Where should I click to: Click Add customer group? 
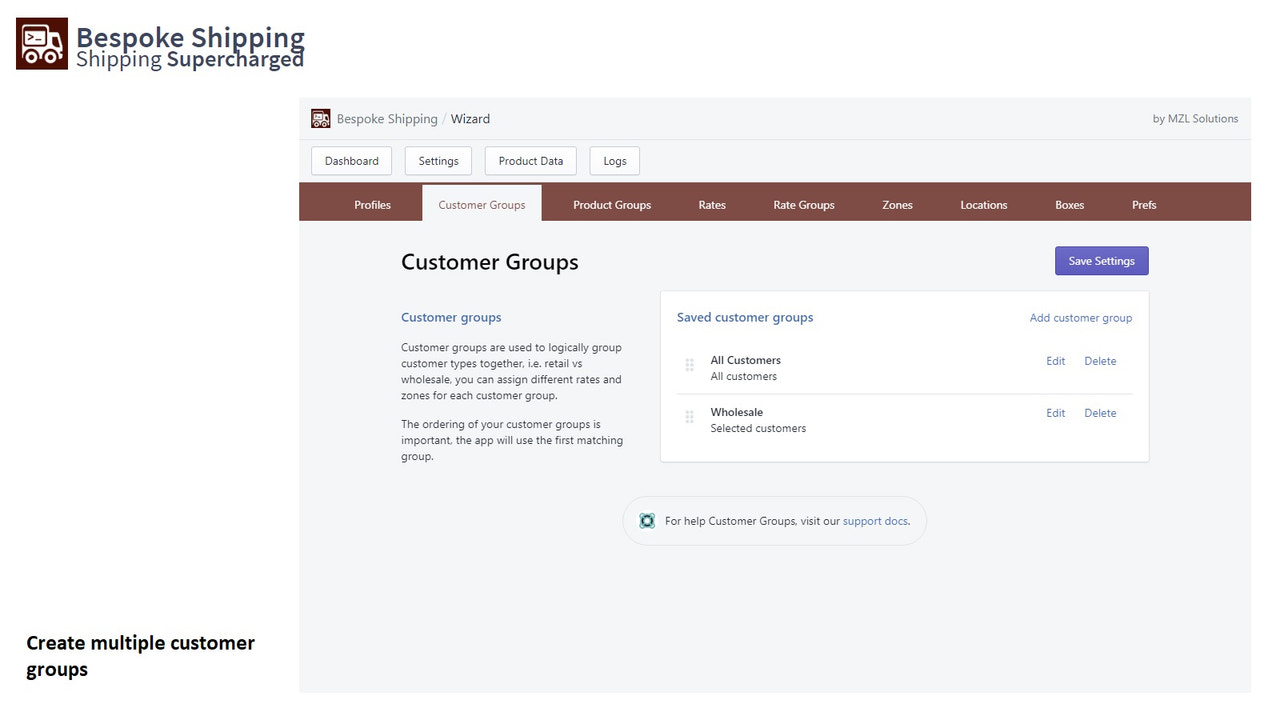[1080, 317]
